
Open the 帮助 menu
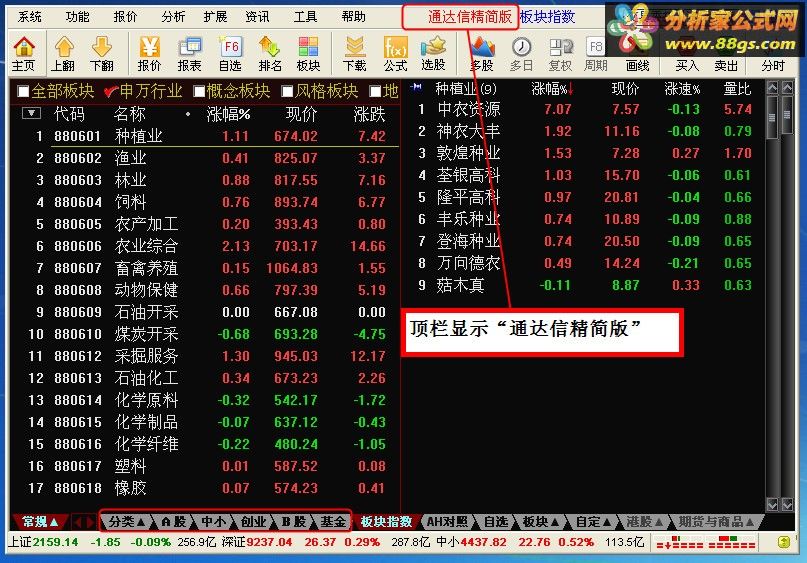tap(353, 17)
